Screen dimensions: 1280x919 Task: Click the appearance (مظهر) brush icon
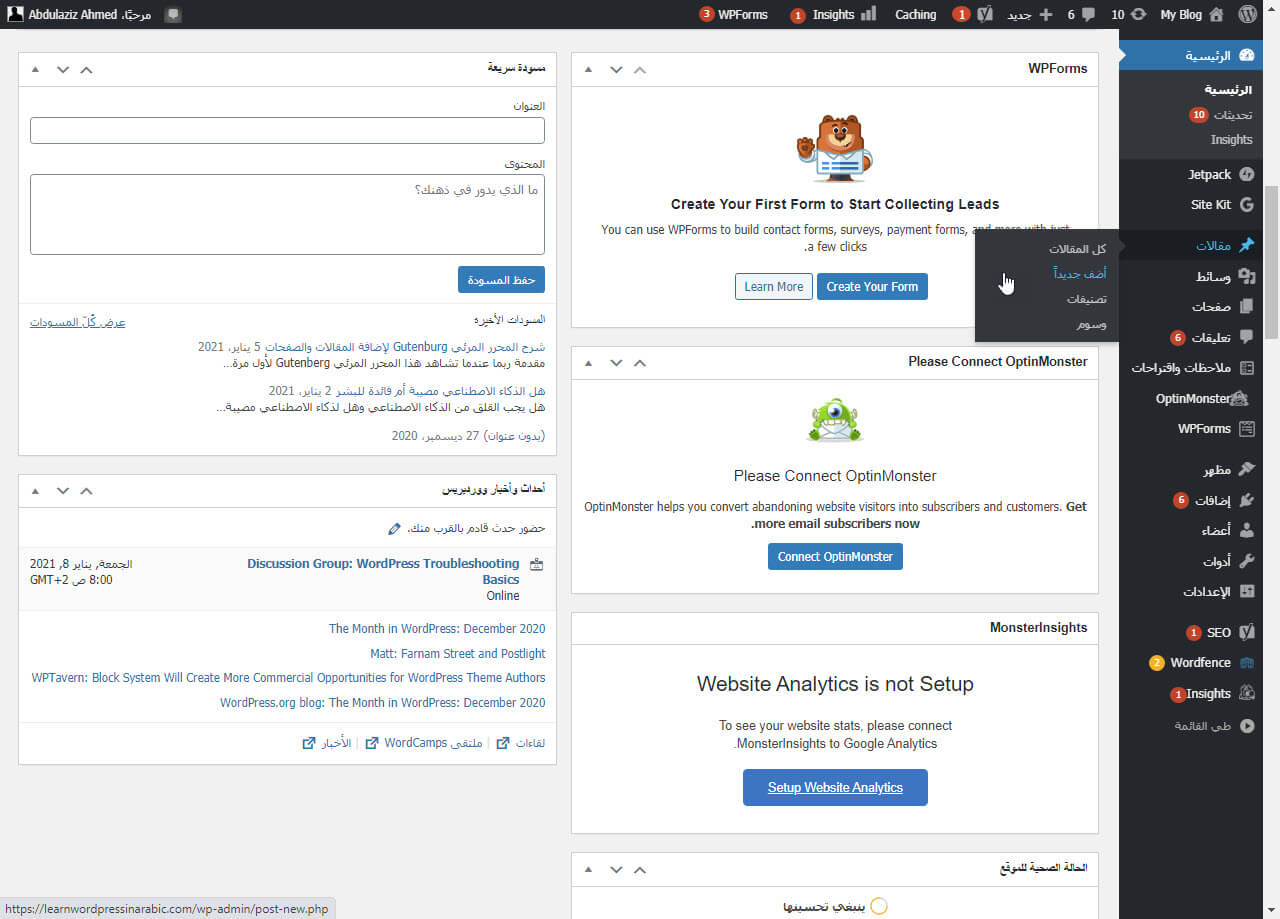pyautogui.click(x=1246, y=469)
